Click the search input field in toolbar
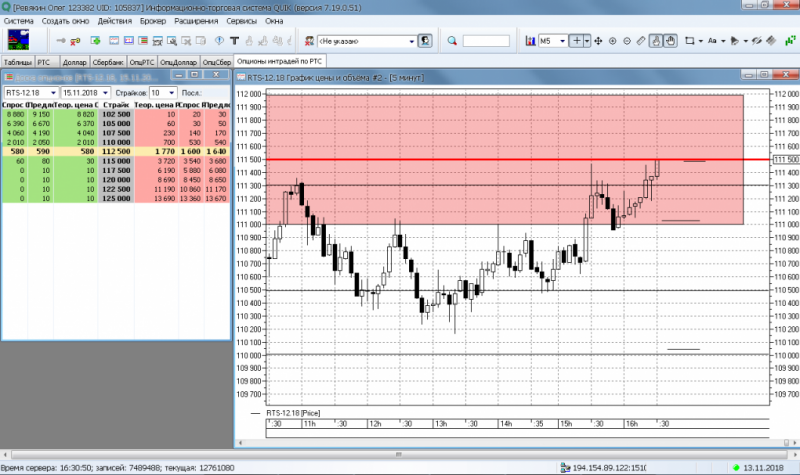The image size is (800, 475). click(x=486, y=41)
